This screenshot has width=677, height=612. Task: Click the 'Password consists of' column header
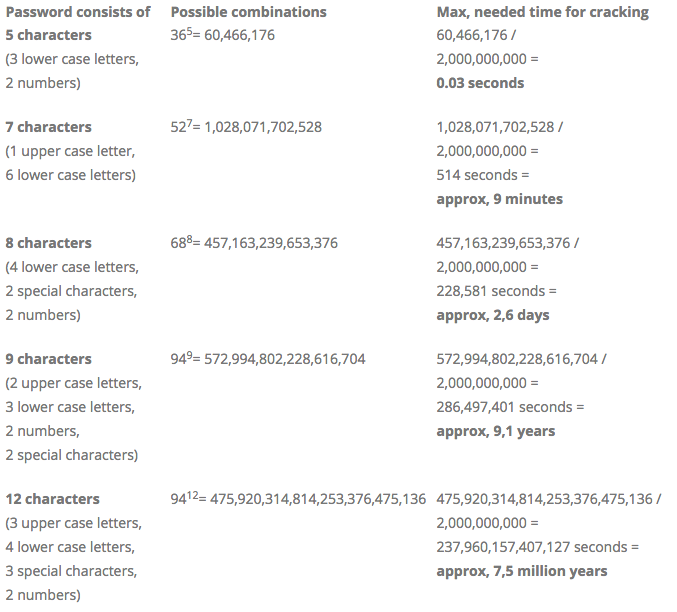[78, 12]
